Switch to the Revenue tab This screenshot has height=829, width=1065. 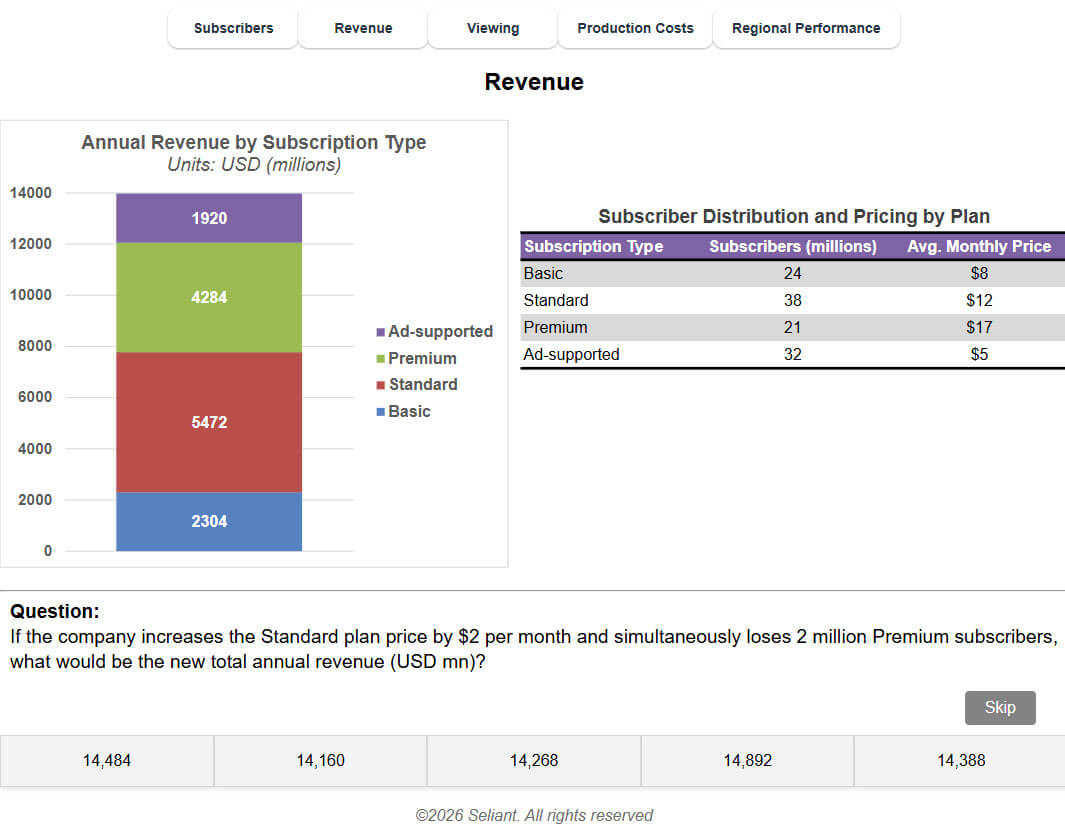pyautogui.click(x=363, y=28)
